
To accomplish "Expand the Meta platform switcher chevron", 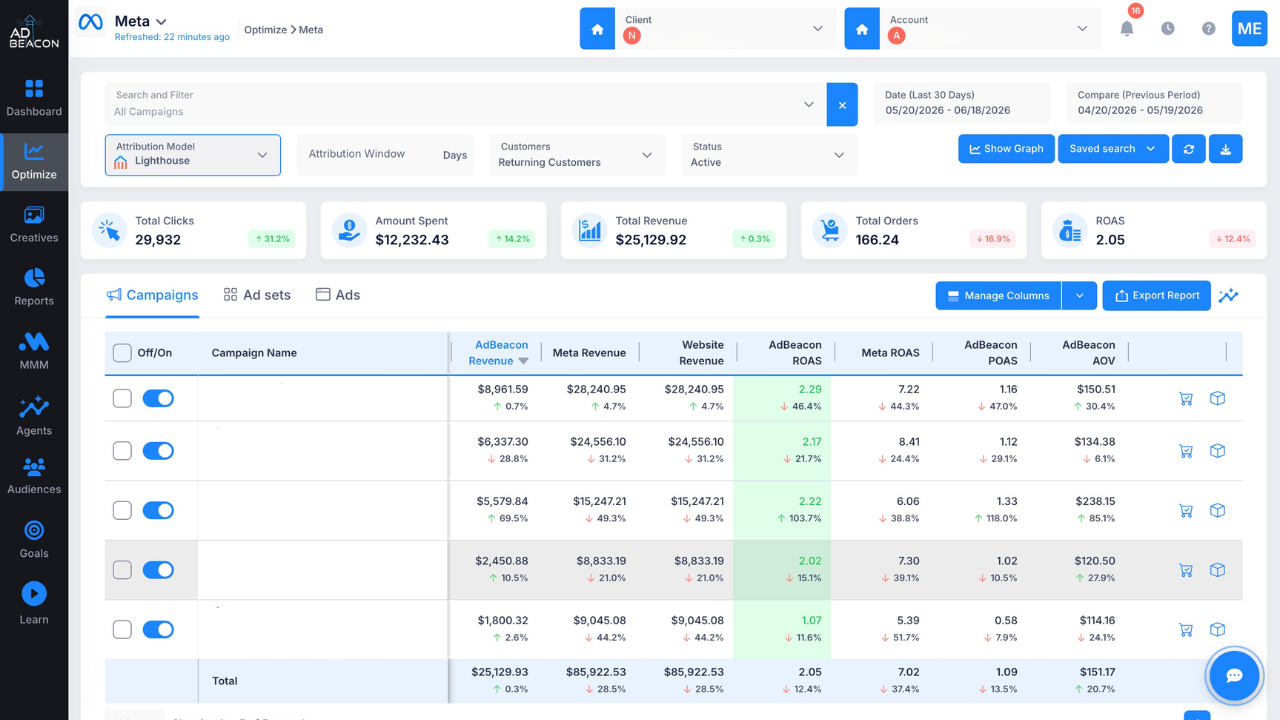I will (161, 21).
